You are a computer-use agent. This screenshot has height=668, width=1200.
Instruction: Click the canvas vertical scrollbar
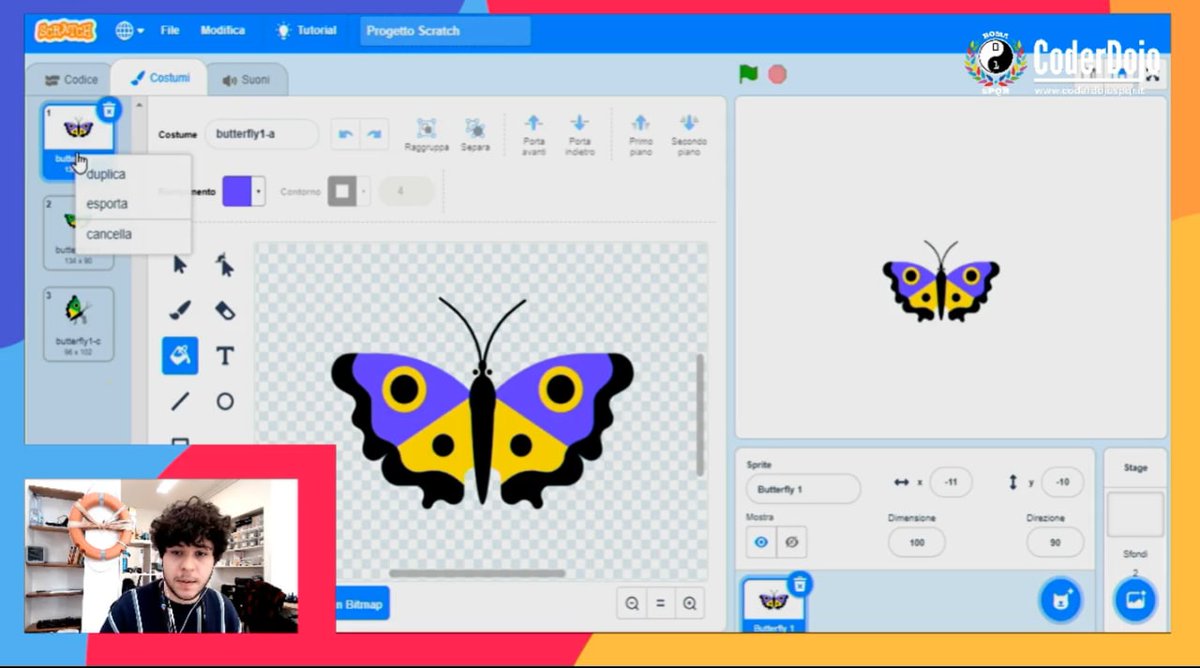(699, 414)
